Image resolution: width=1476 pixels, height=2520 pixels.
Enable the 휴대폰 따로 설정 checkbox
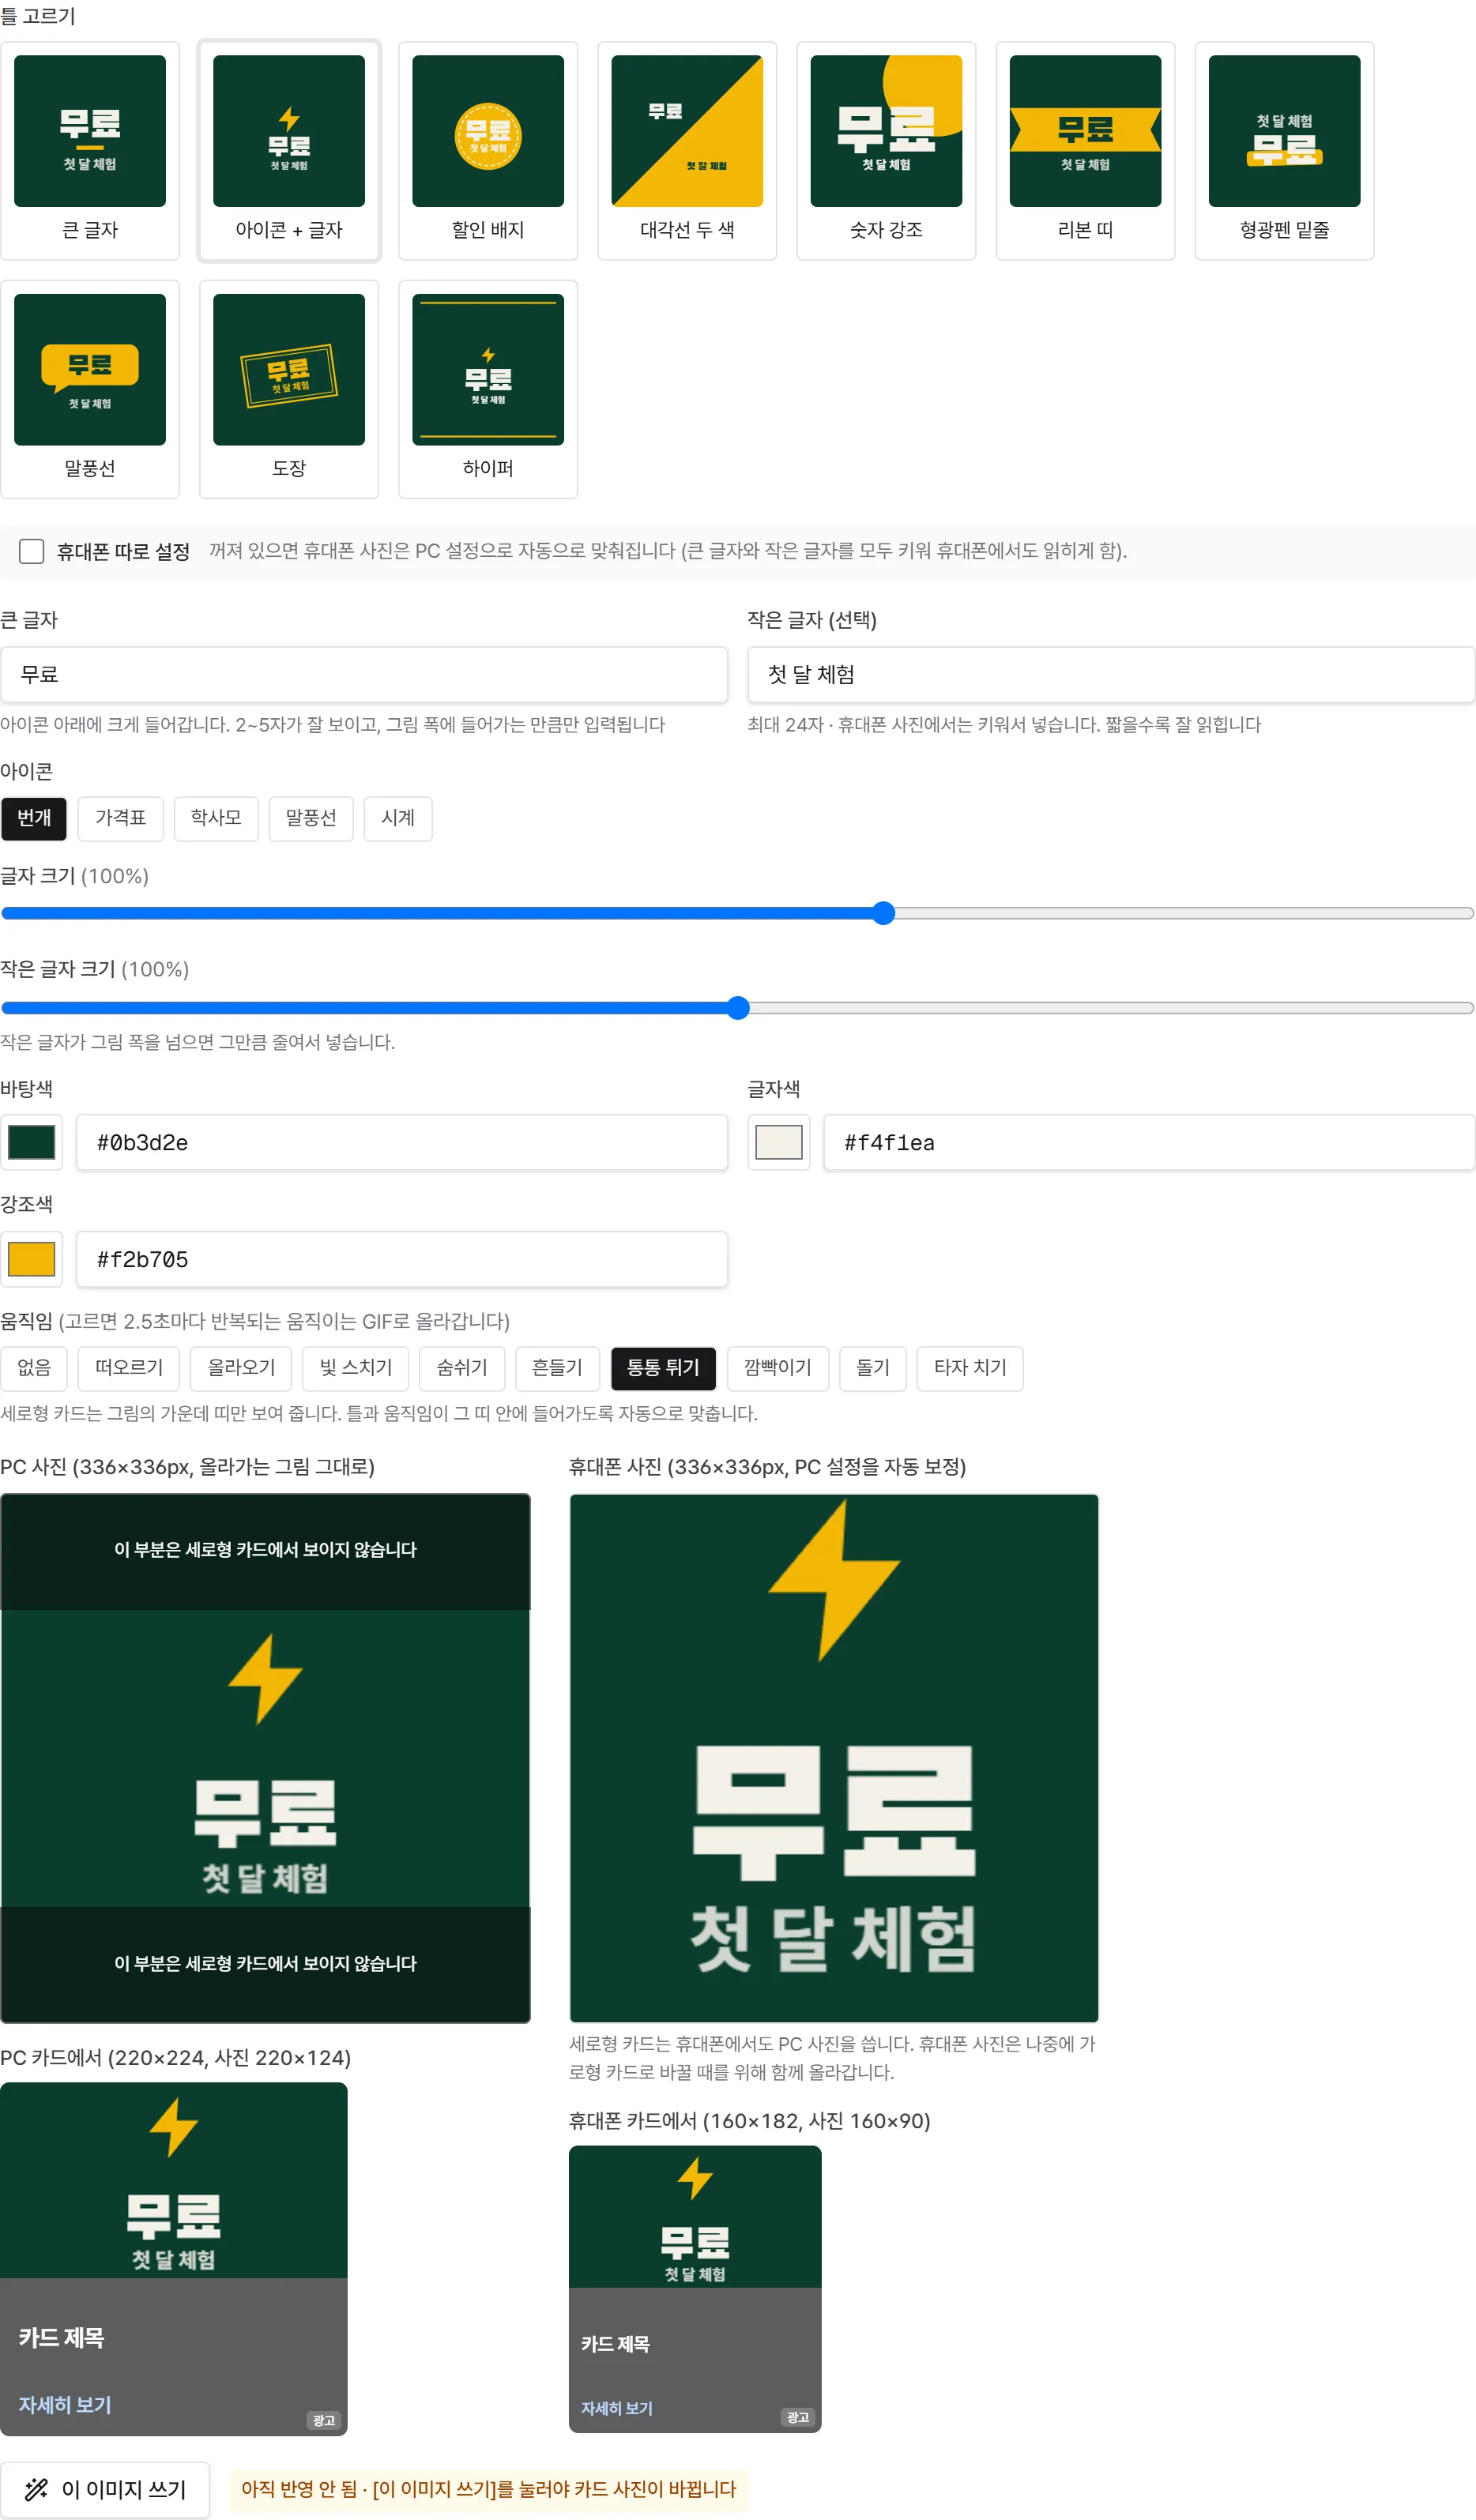[32, 551]
